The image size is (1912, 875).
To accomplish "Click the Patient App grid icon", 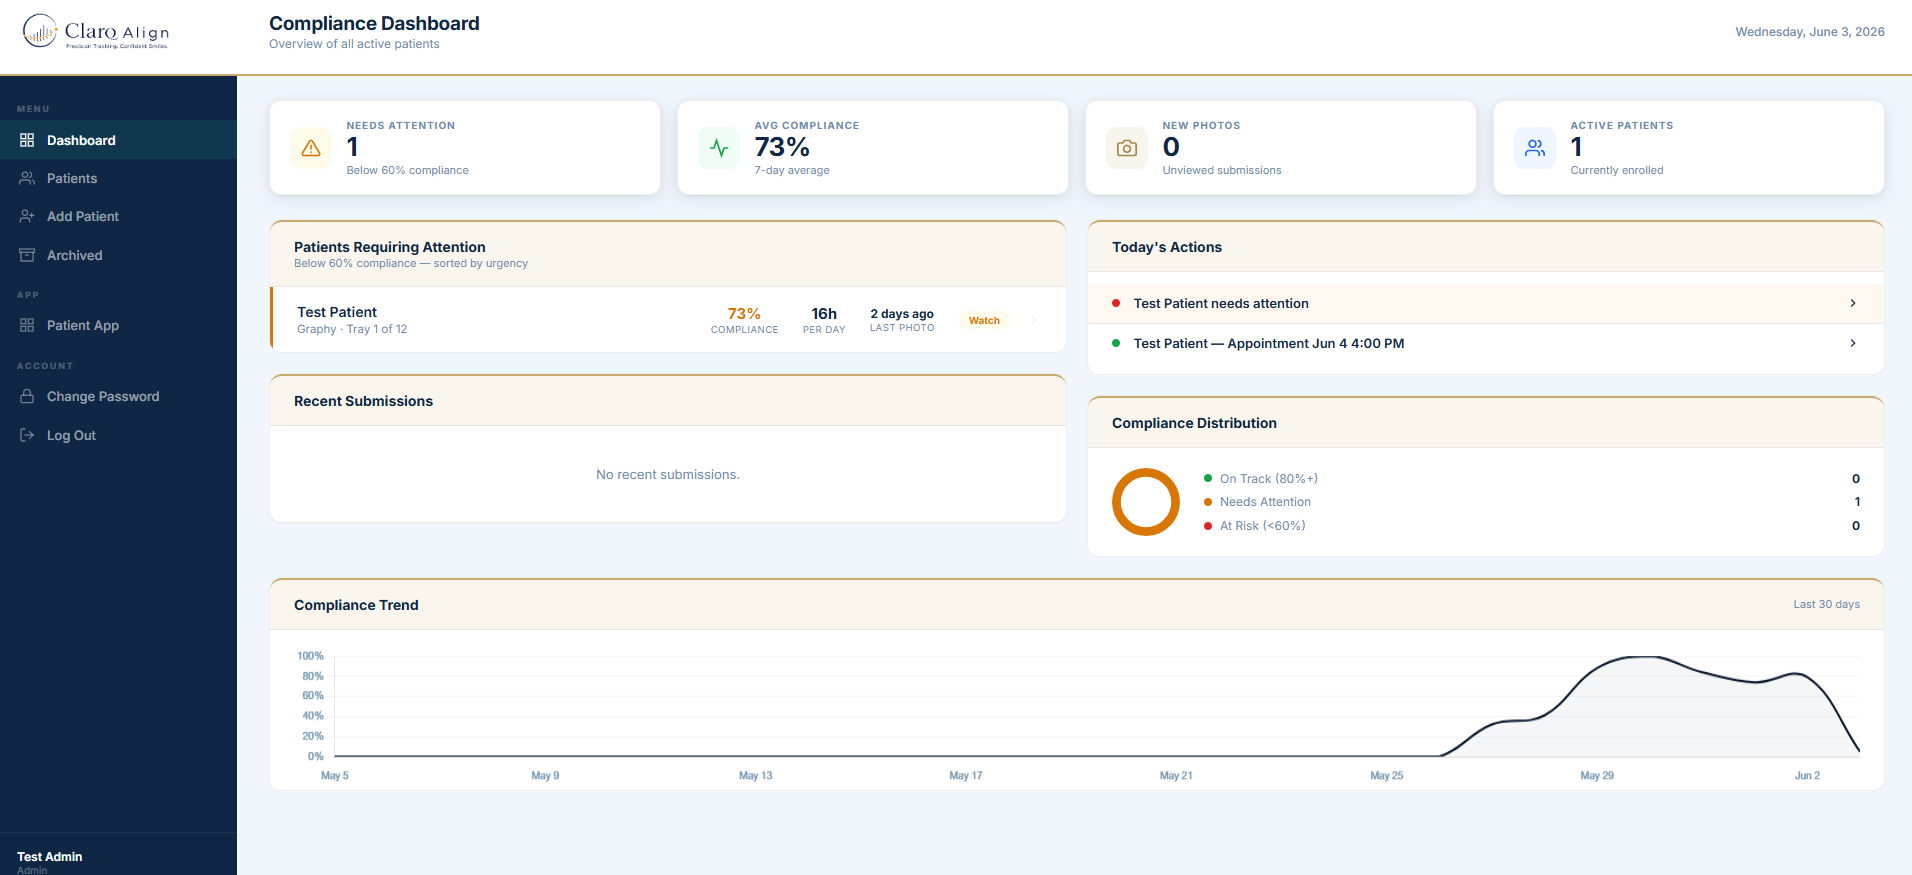I will pyautogui.click(x=27, y=325).
